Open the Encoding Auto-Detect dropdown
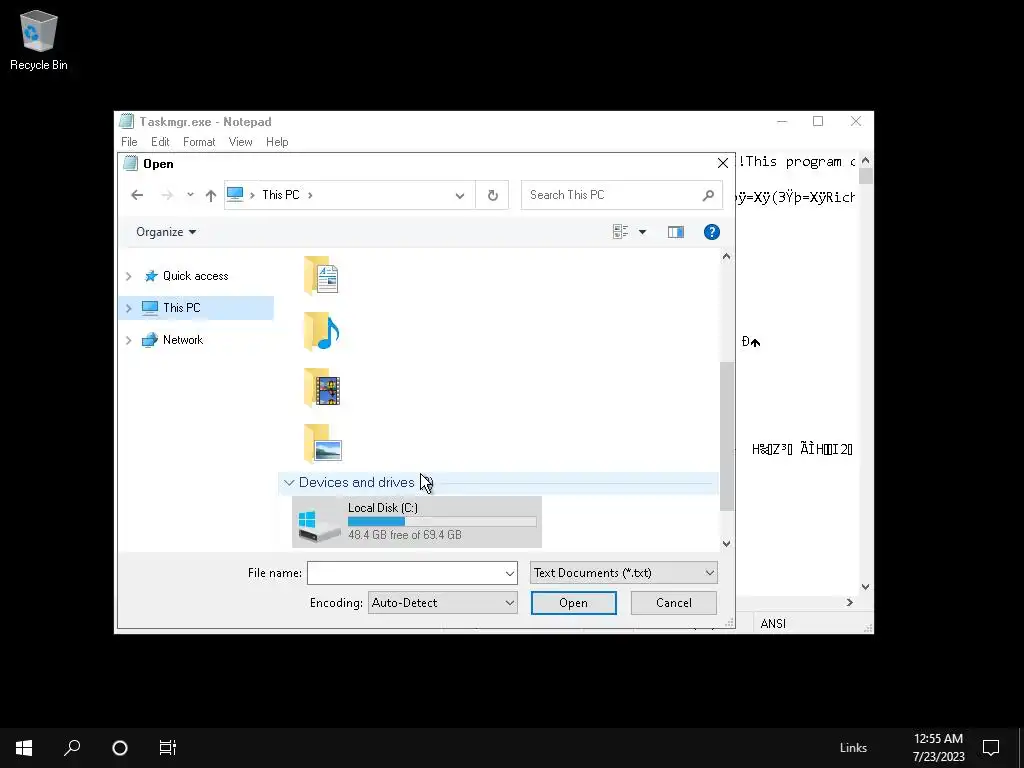This screenshot has height=768, width=1024. [x=443, y=603]
